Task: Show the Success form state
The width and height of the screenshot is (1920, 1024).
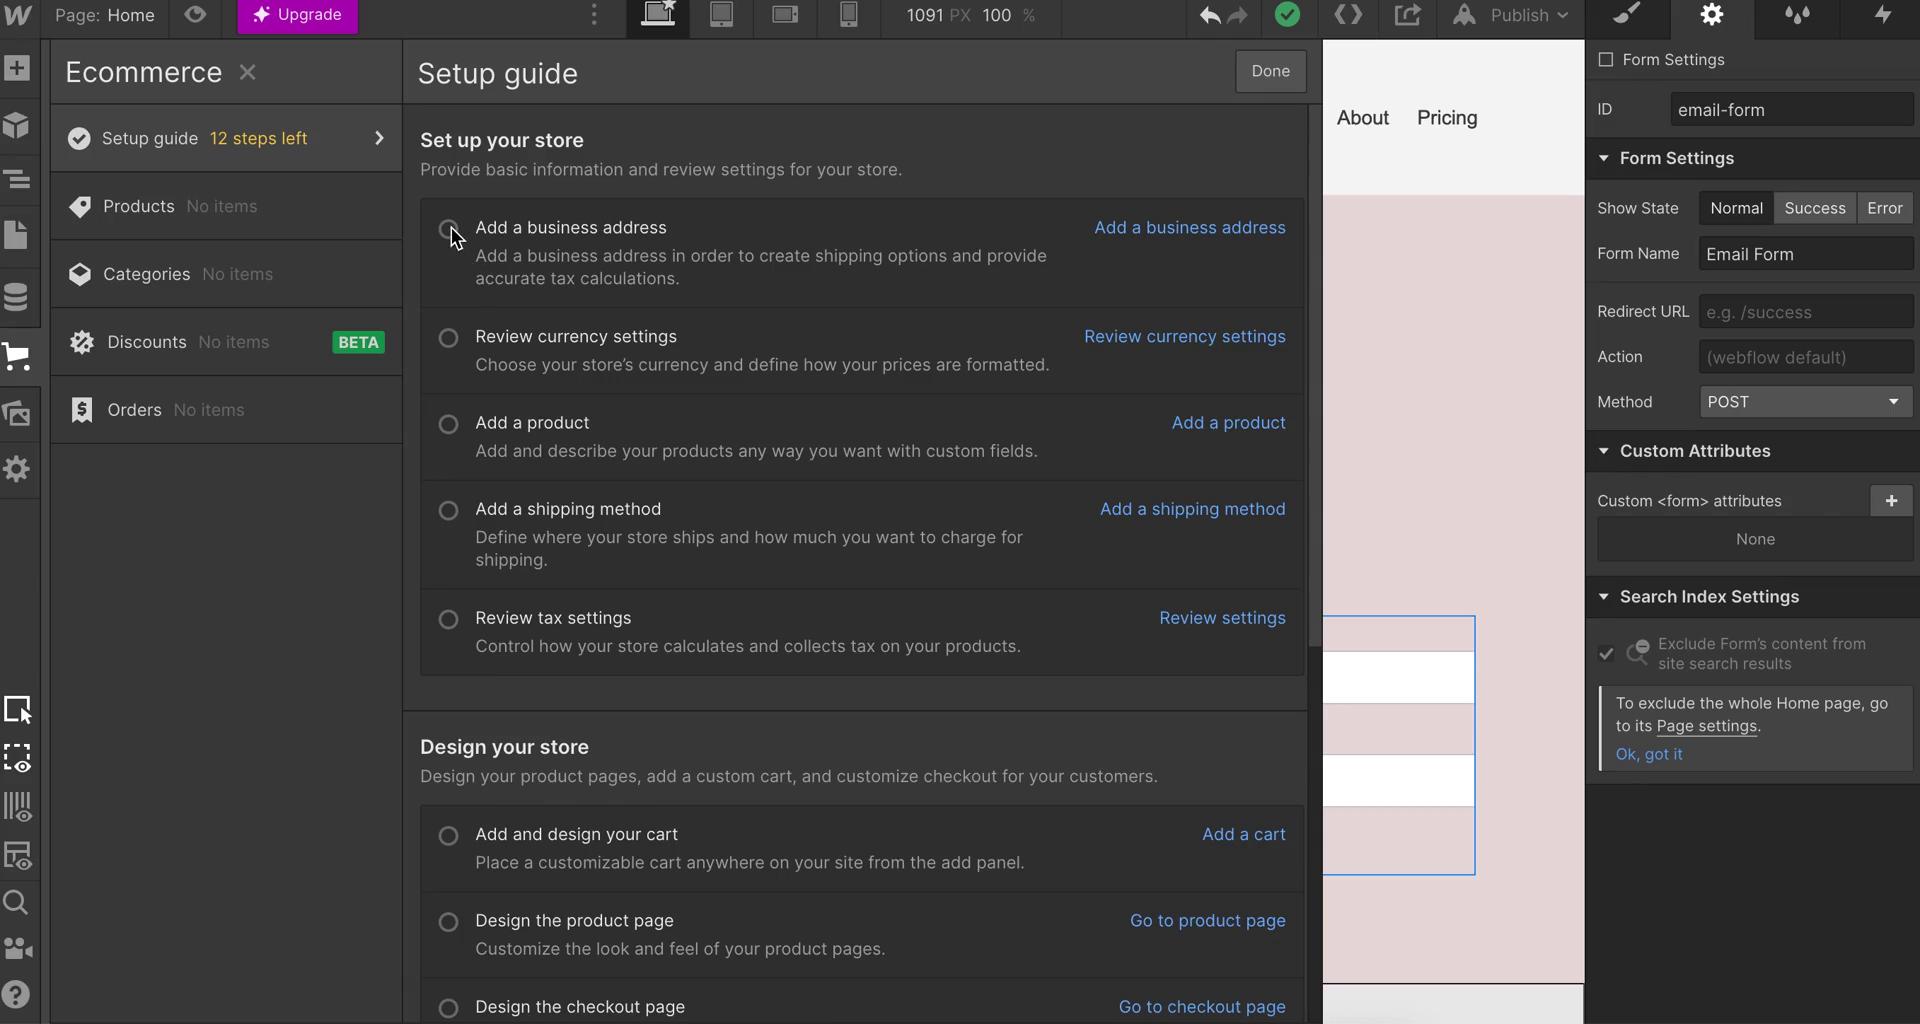Action: pyautogui.click(x=1814, y=208)
